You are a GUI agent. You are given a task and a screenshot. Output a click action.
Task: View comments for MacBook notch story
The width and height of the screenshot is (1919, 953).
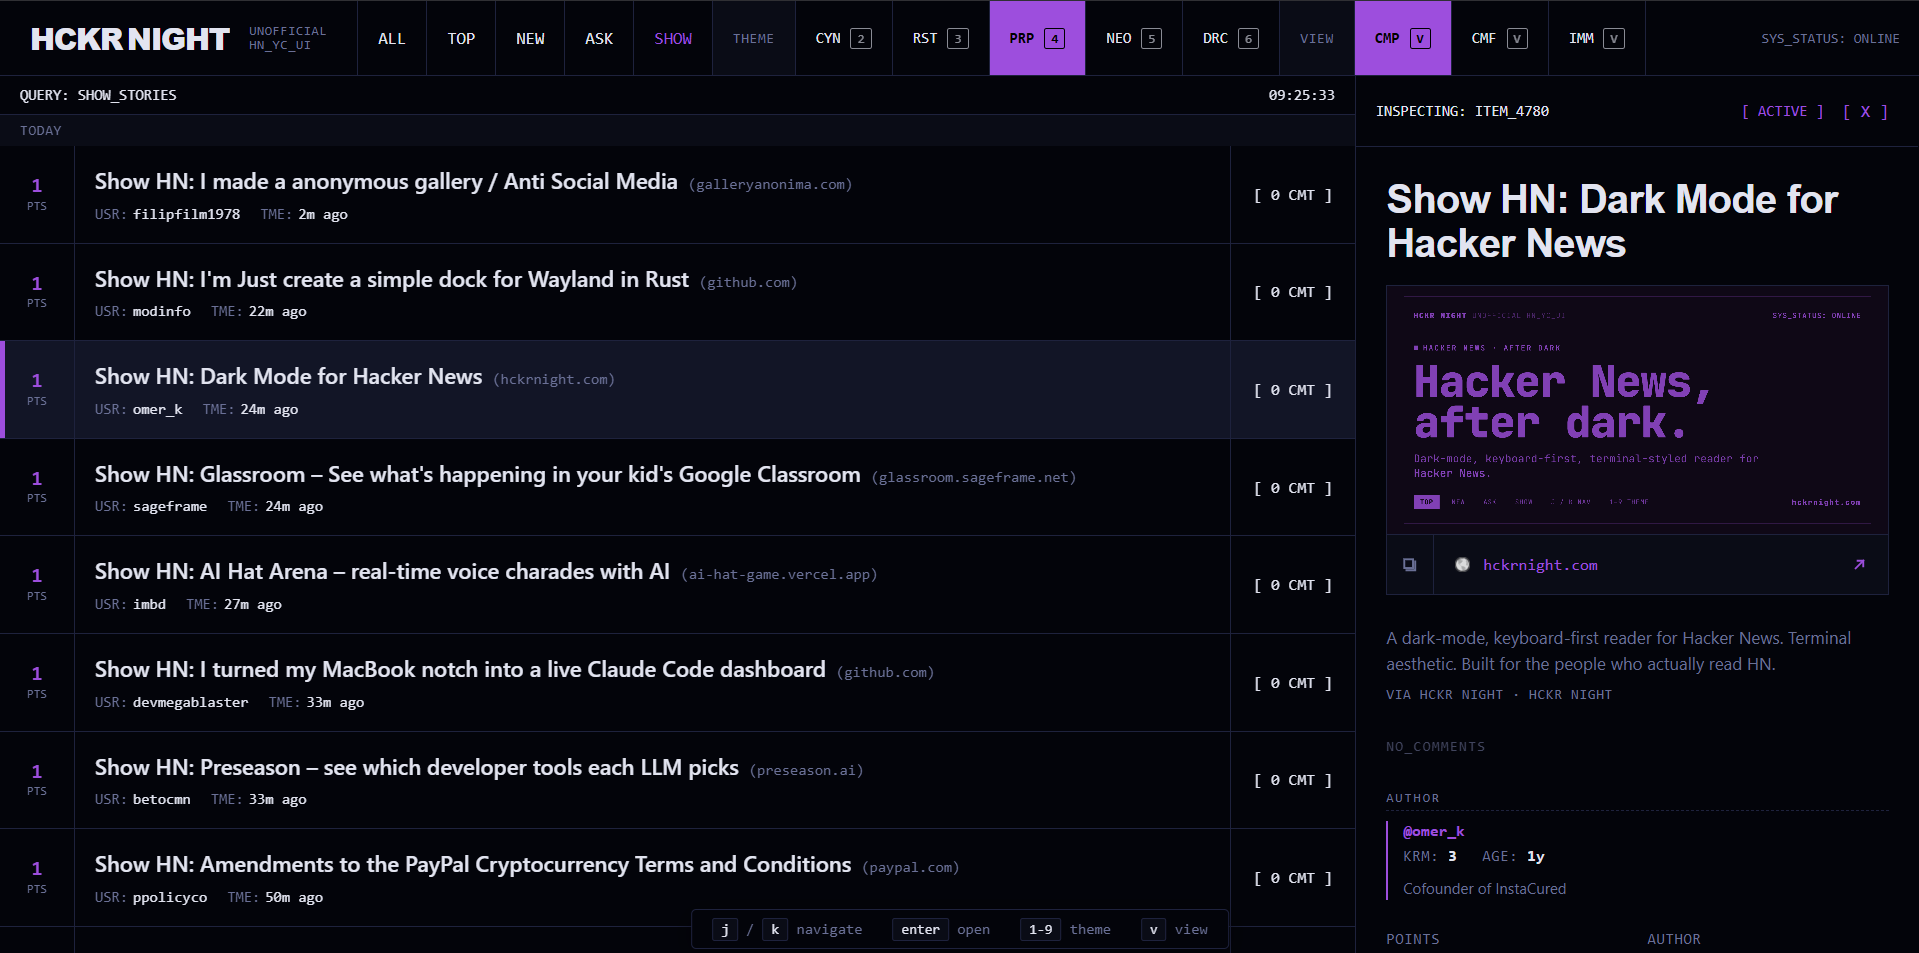tap(1293, 683)
